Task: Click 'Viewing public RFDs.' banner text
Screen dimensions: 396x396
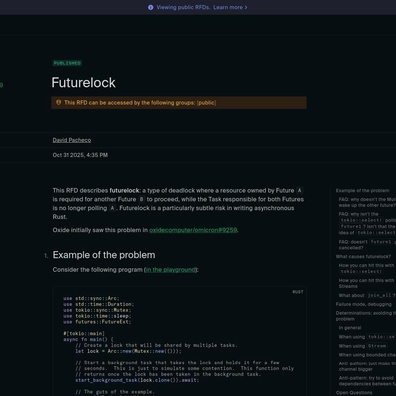Action: (183, 7)
